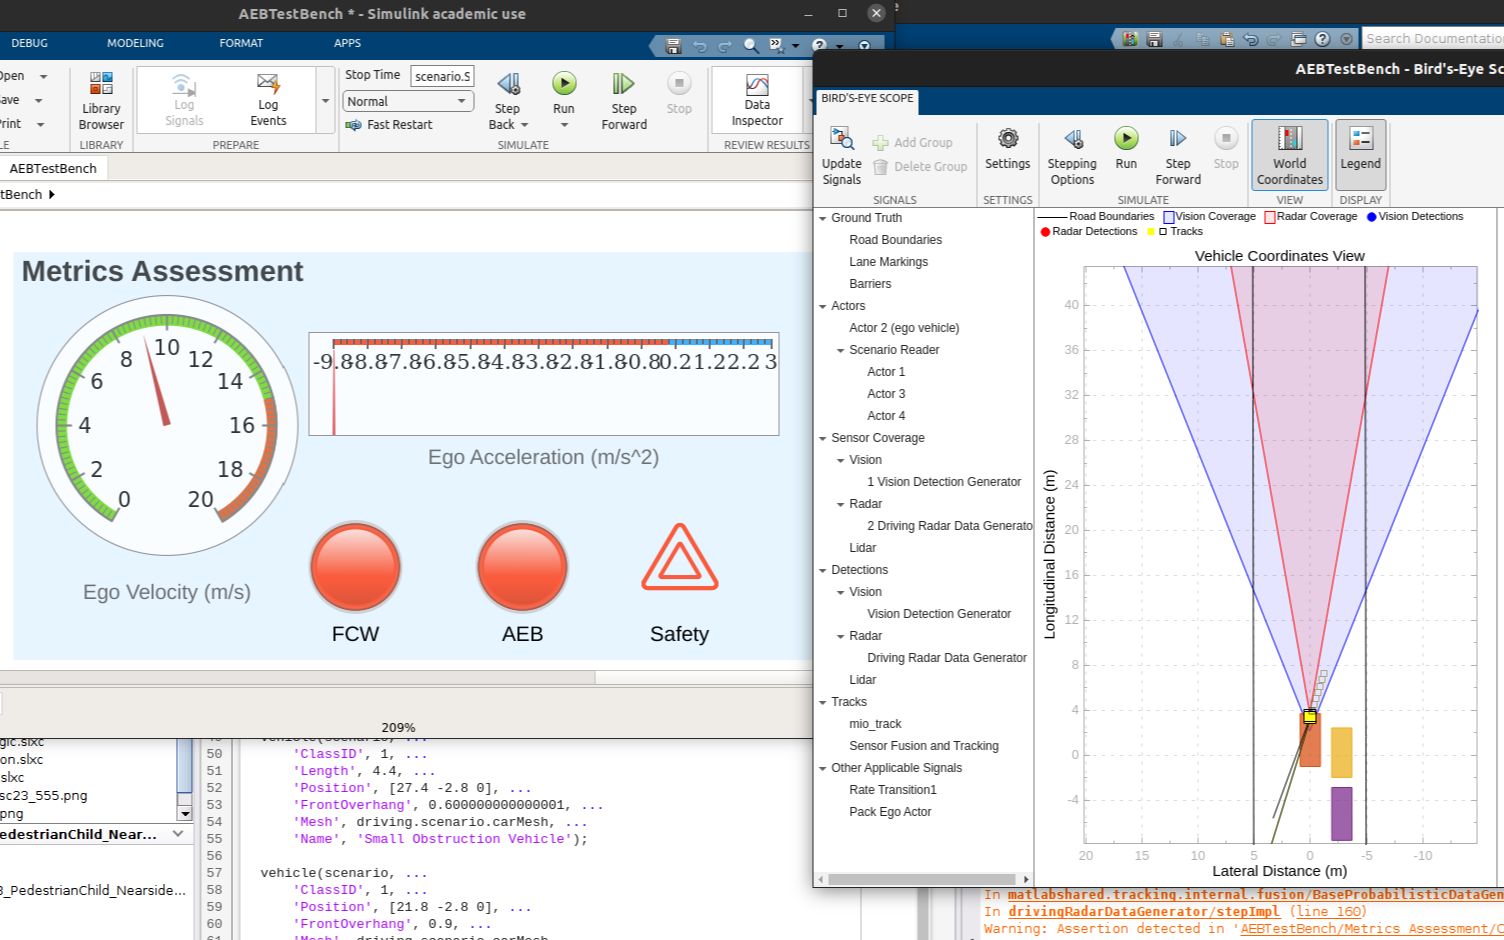Click Paste icon in MATLAB quick-access toolbar
The image size is (1504, 940).
pos(1226,39)
